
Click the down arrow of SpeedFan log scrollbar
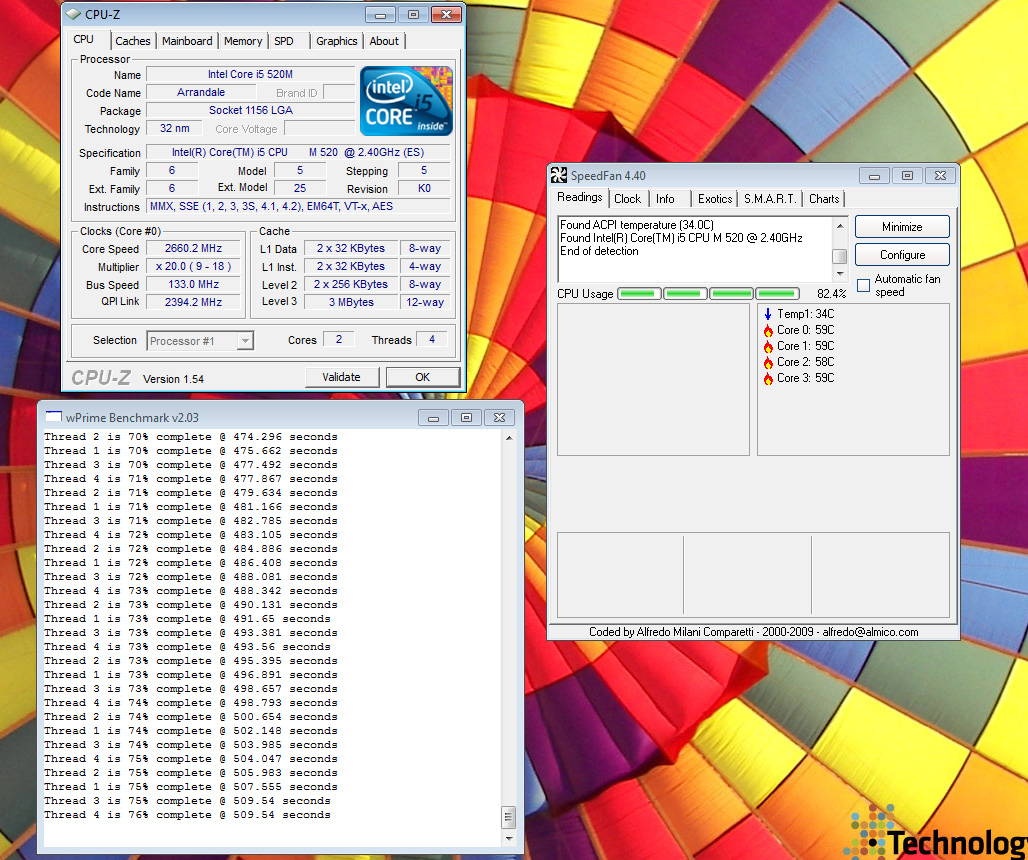(x=839, y=274)
